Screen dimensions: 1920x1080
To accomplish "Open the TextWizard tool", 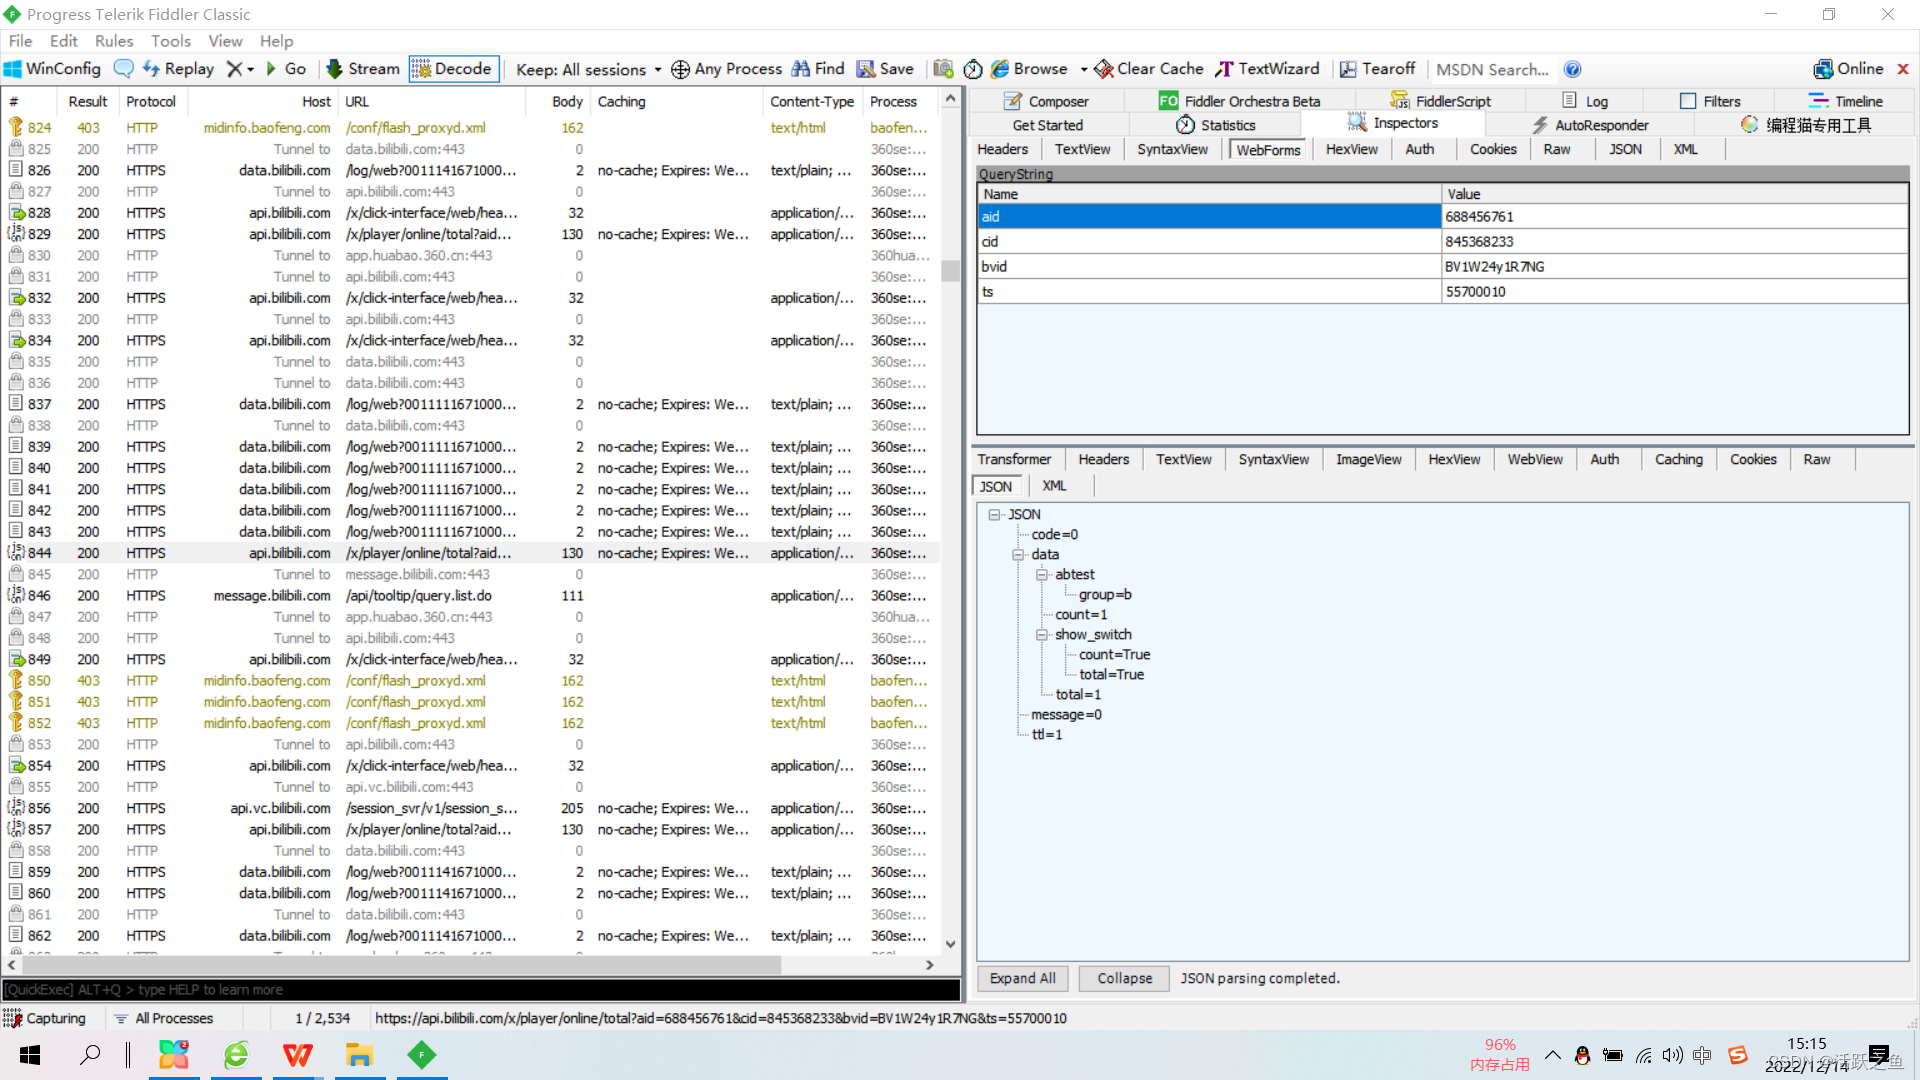I will [x=1268, y=69].
